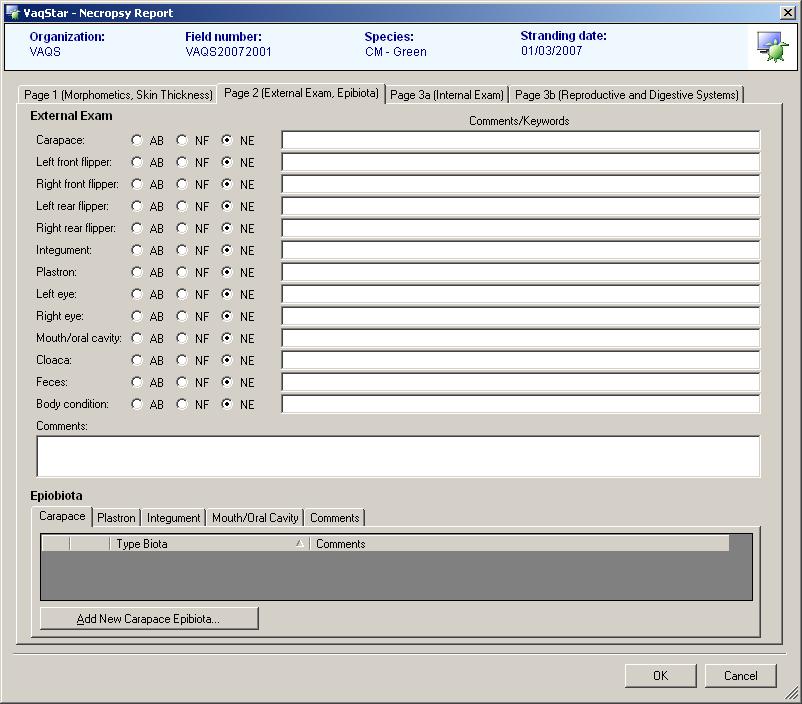Close the Necropsy Report window

pyautogui.click(x=787, y=13)
